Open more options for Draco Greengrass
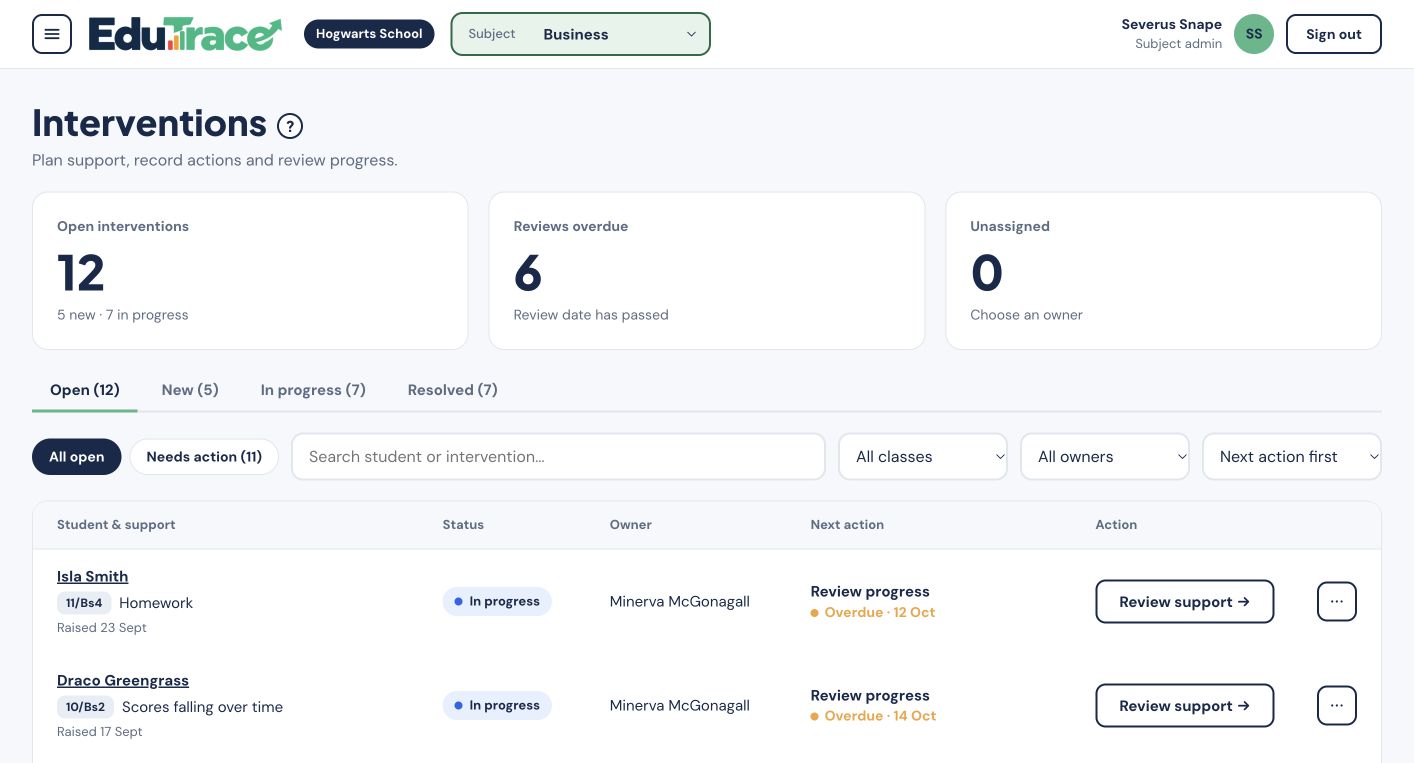This screenshot has width=1414, height=763. (1337, 706)
